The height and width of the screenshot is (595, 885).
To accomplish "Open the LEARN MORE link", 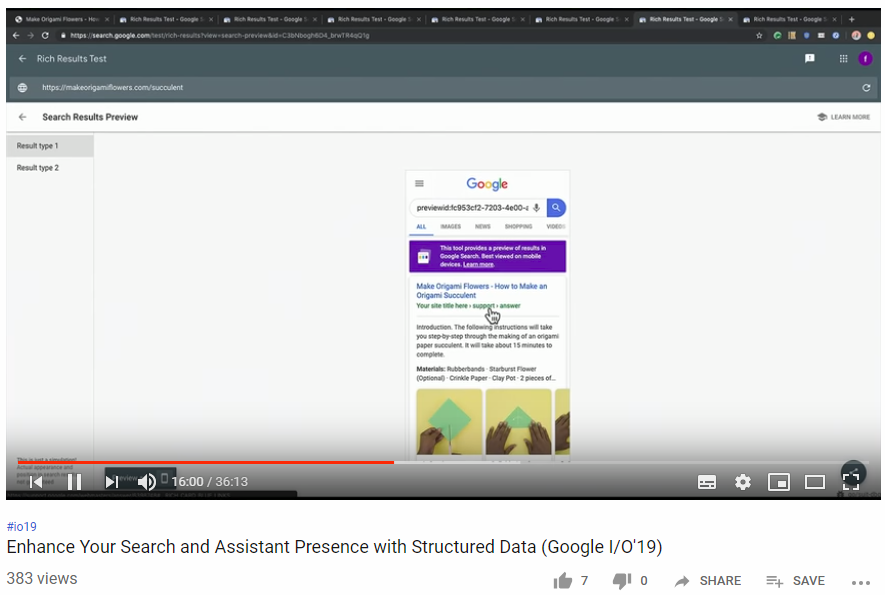I will (x=844, y=117).
